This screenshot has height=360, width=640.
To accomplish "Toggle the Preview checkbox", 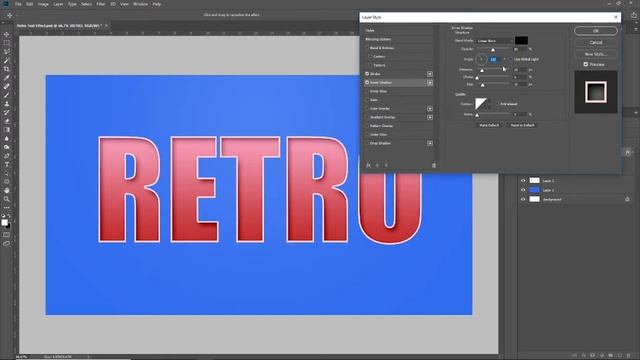I will [x=586, y=64].
